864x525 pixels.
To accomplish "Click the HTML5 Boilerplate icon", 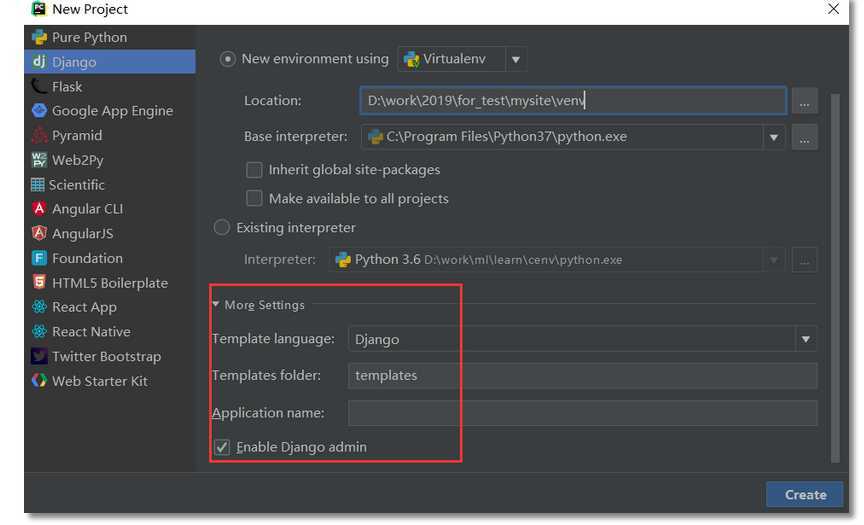I will (39, 282).
